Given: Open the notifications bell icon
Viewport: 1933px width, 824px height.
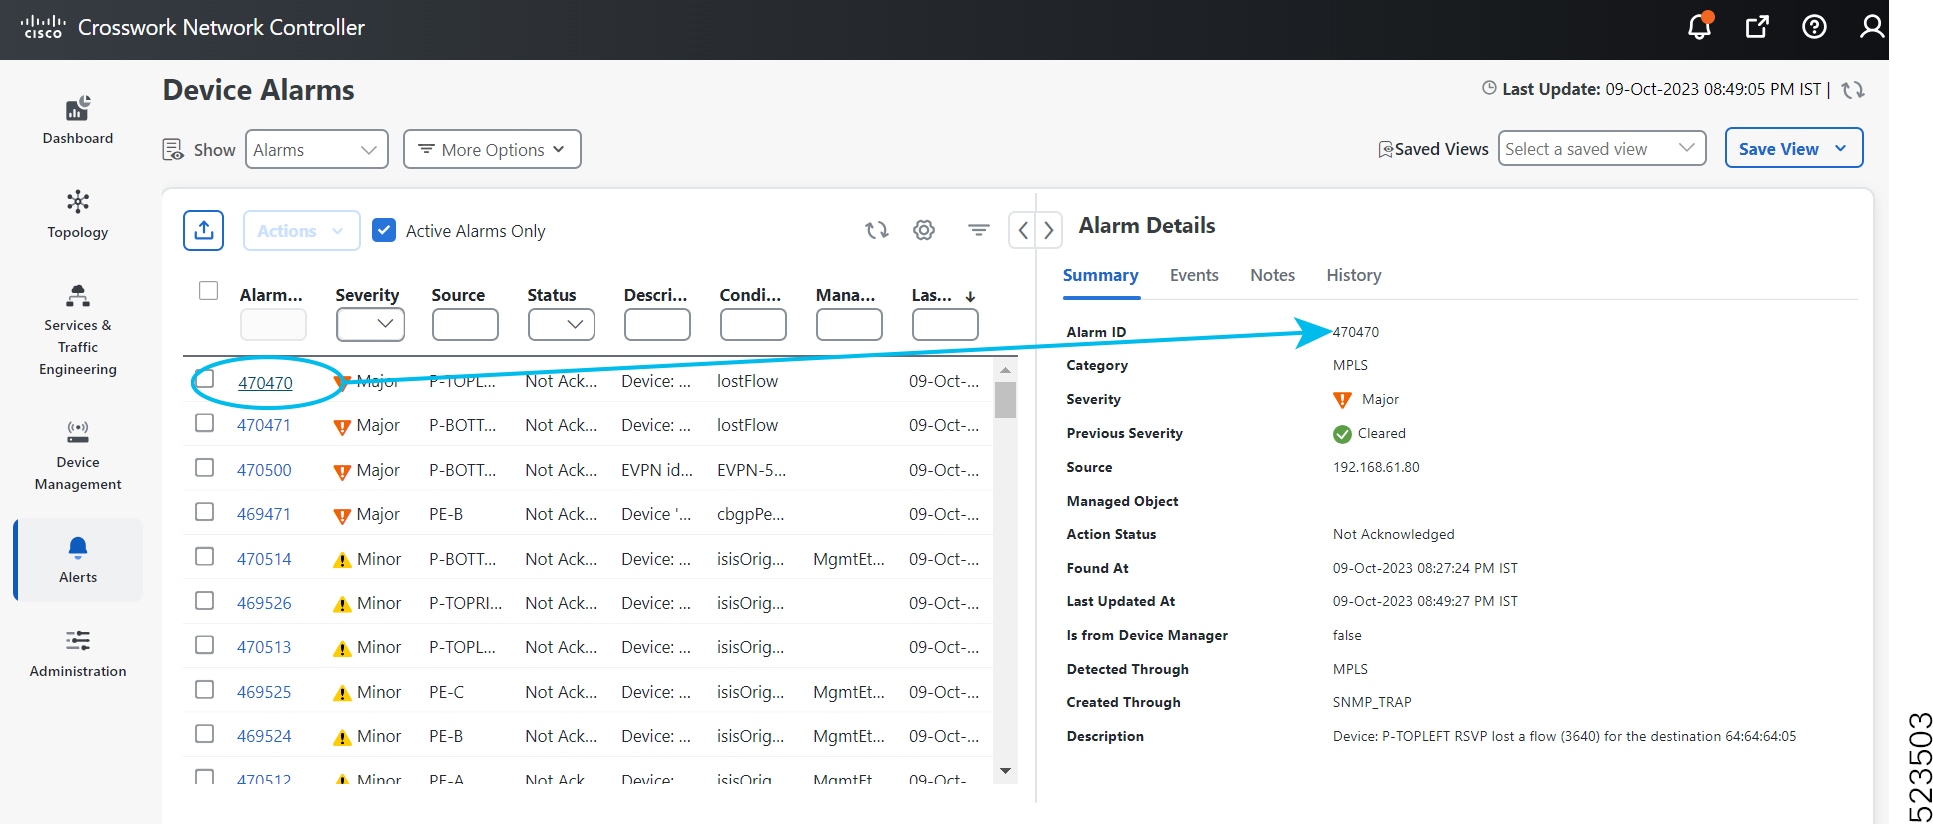Looking at the screenshot, I should (x=1699, y=27).
